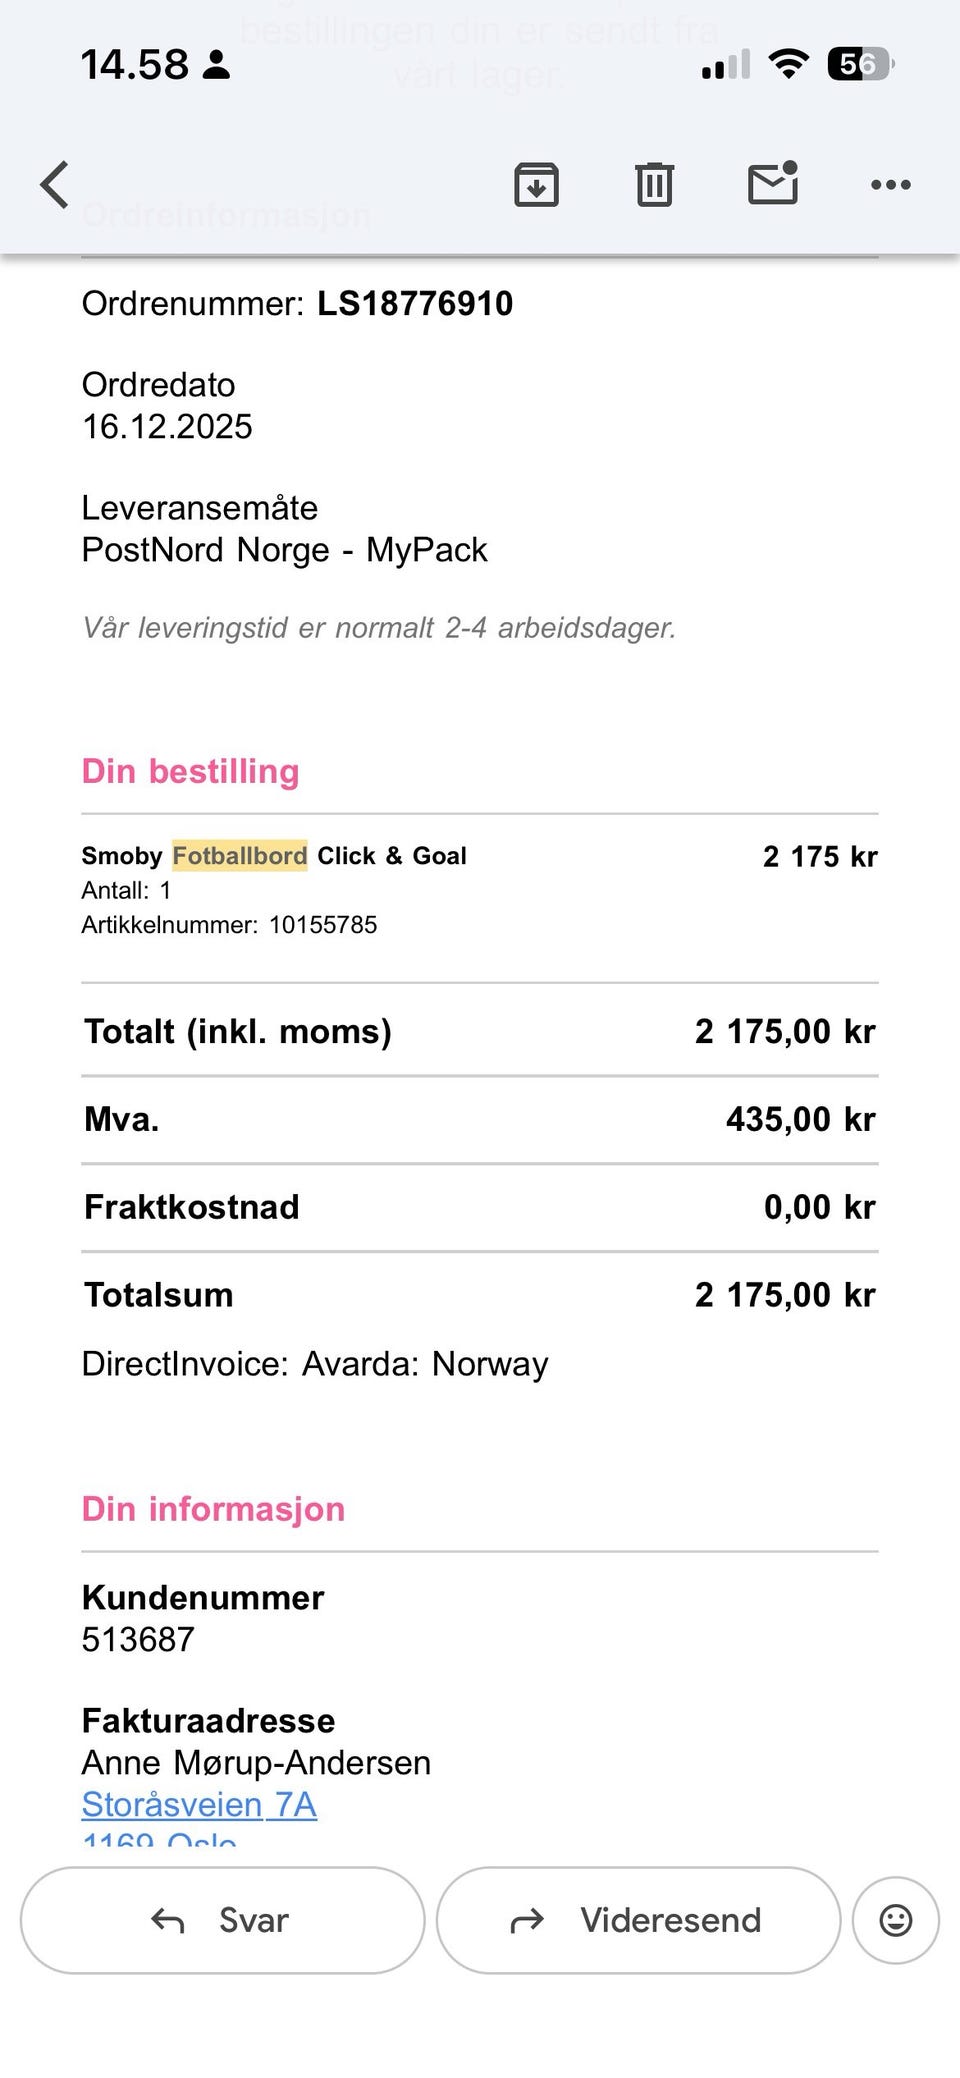
Task: Open the three-dot more options menu
Action: pos(890,185)
